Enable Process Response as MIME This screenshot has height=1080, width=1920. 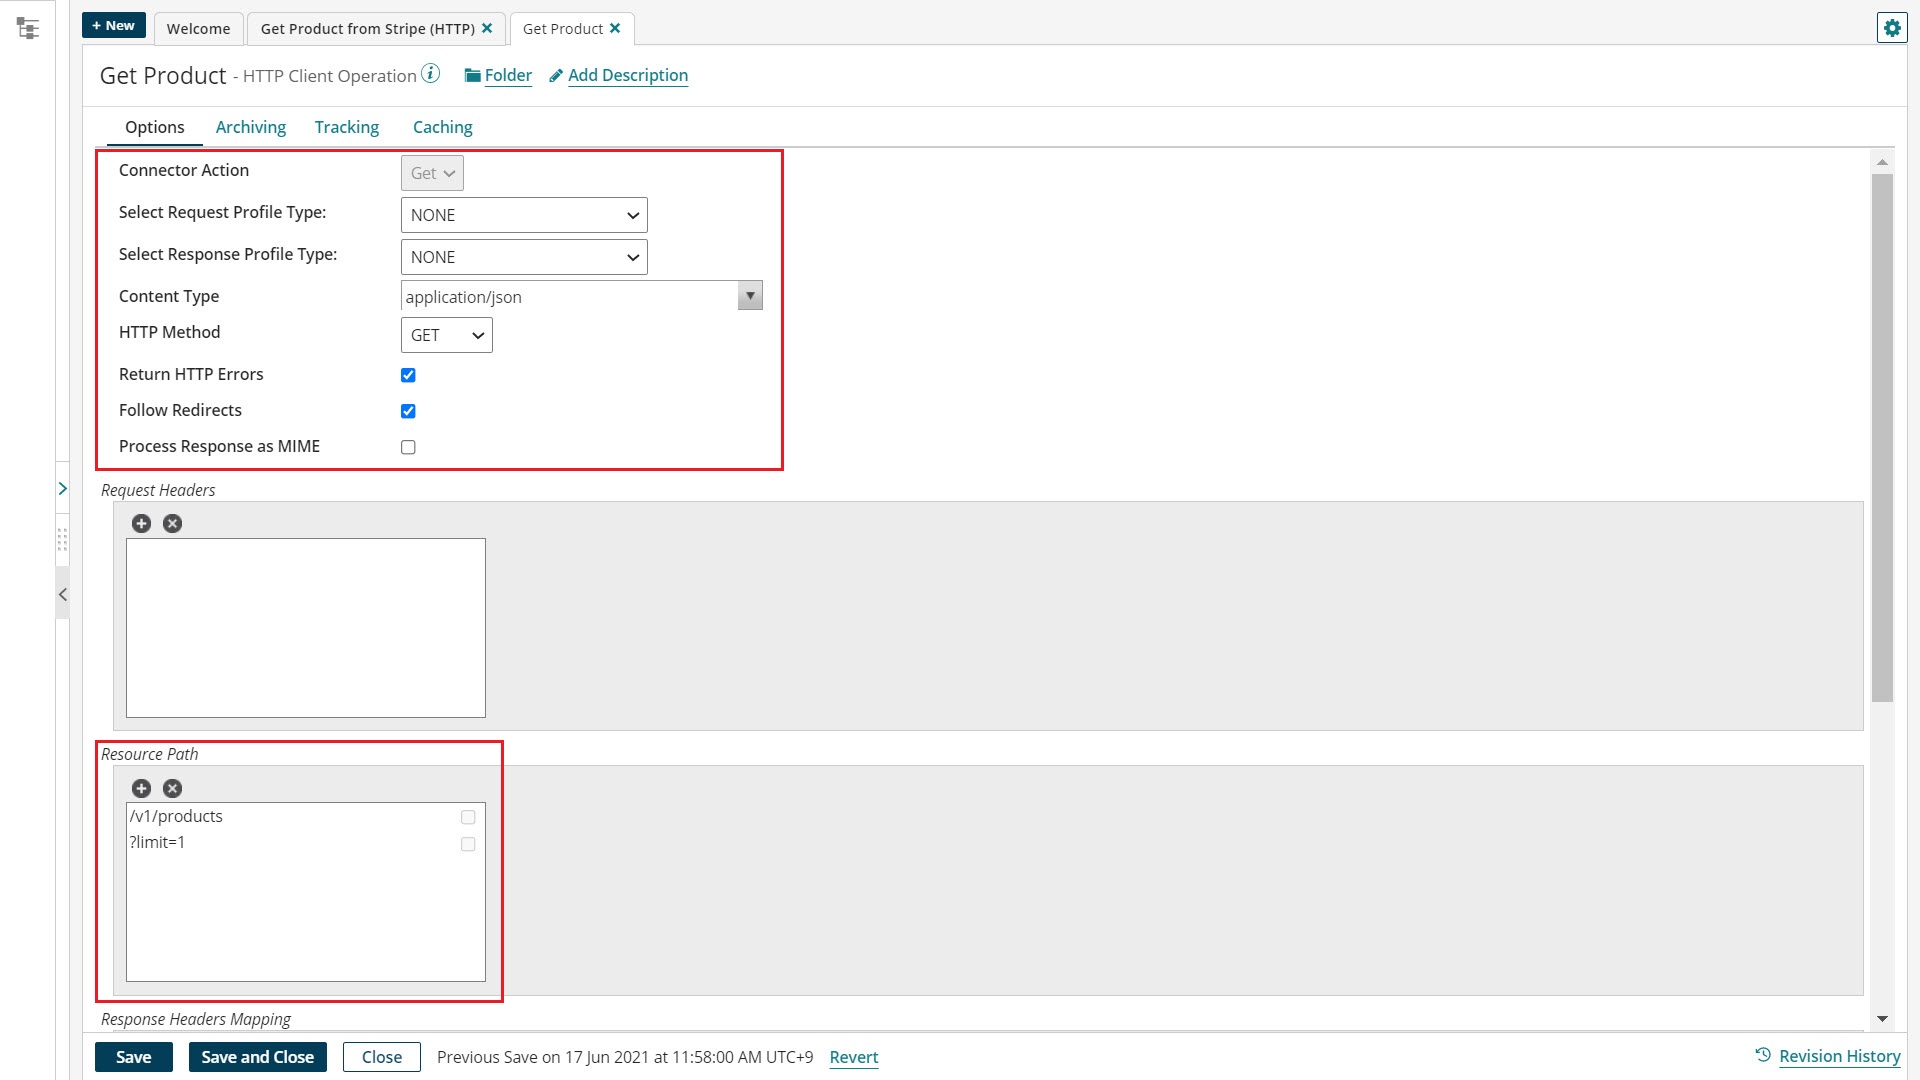(407, 446)
